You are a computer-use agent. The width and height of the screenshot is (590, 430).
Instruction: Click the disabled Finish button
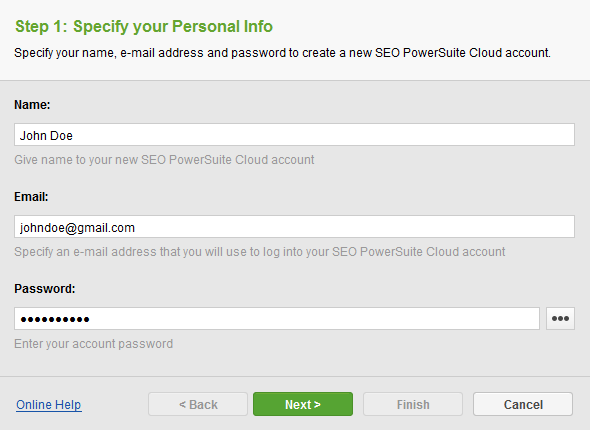pyautogui.click(x=413, y=404)
